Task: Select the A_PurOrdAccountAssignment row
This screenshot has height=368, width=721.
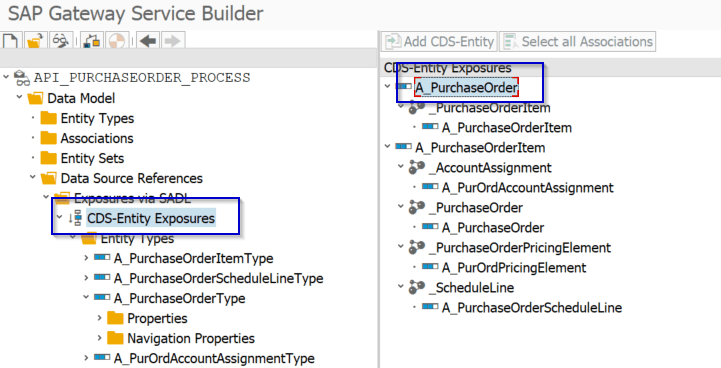Action: click(528, 188)
